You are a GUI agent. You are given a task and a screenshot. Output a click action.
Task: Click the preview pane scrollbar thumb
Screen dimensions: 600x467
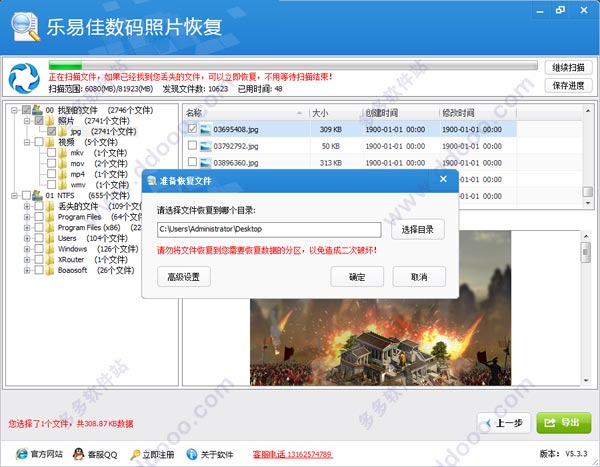pos(585,253)
